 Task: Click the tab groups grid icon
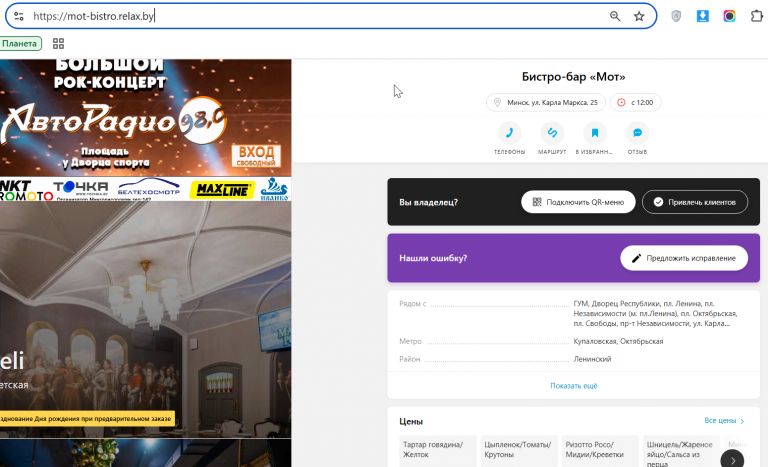click(x=58, y=44)
